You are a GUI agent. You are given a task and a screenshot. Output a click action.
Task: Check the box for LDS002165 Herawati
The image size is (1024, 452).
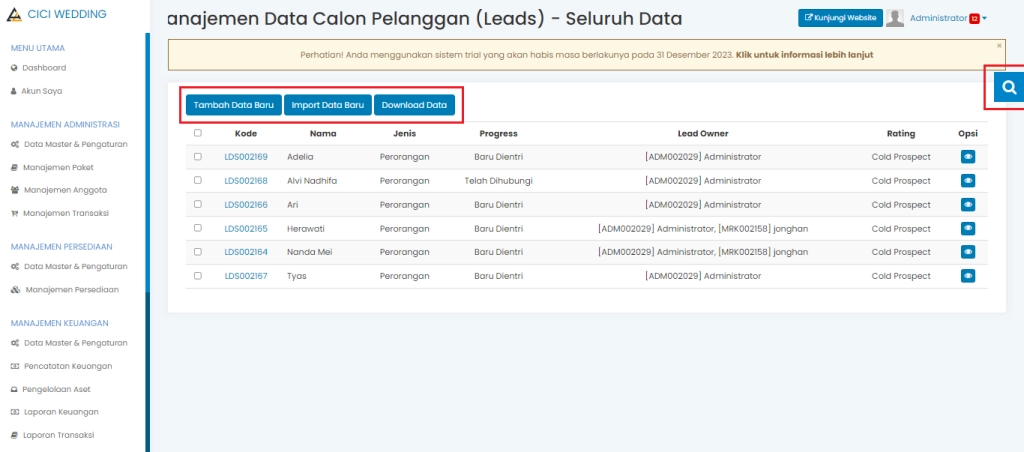click(x=198, y=228)
